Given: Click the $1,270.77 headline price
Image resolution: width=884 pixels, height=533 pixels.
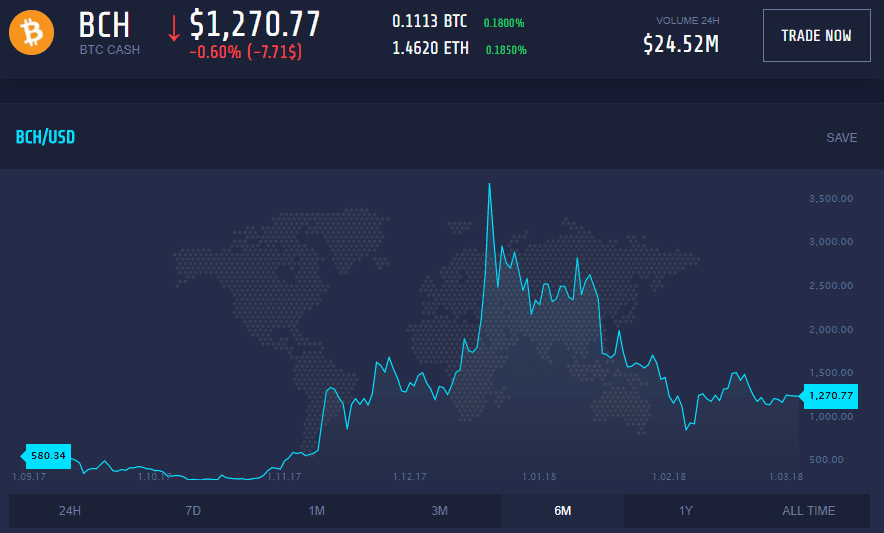Looking at the screenshot, I should click(255, 24).
